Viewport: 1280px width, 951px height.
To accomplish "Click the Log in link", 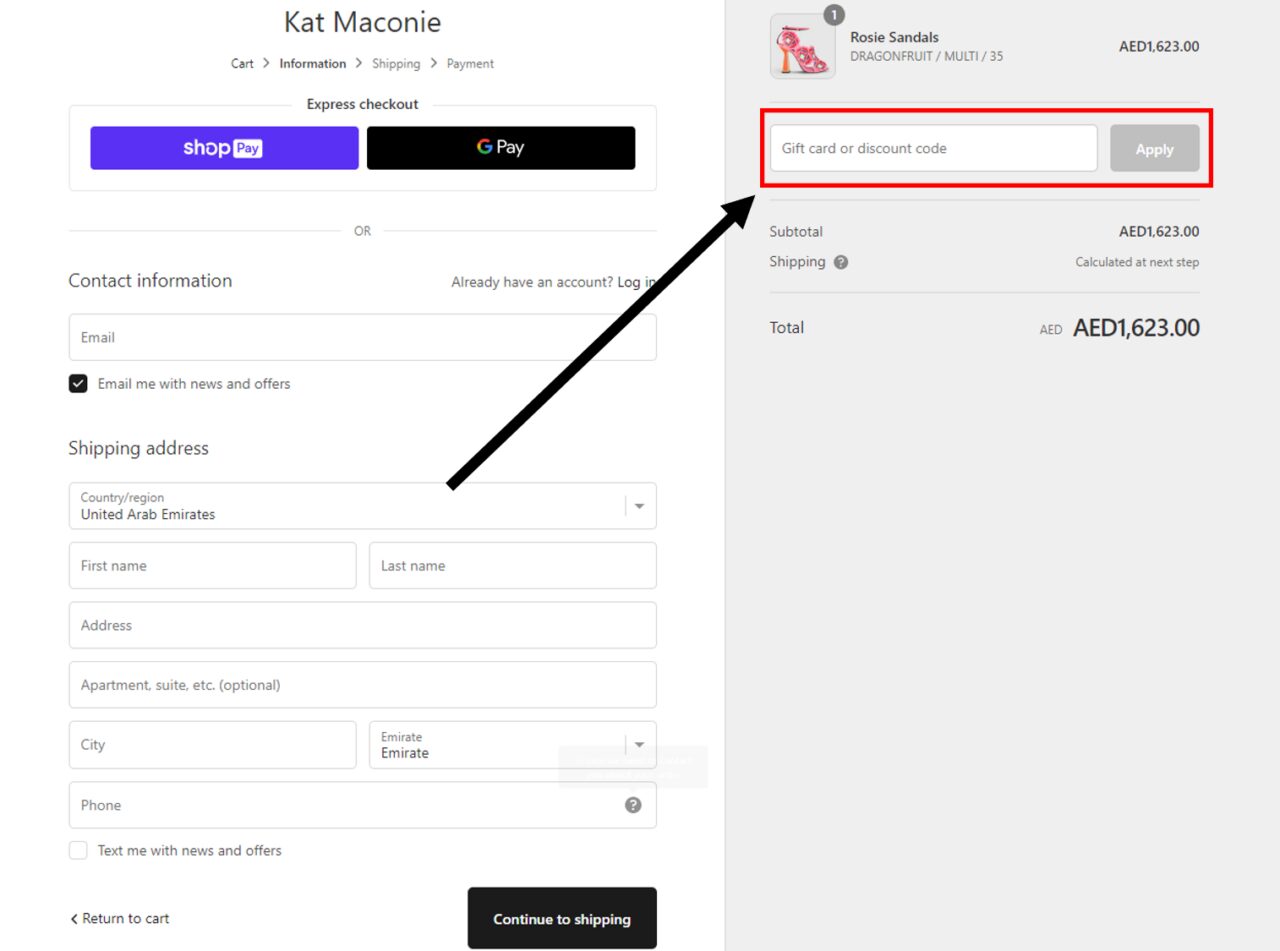I will (637, 283).
